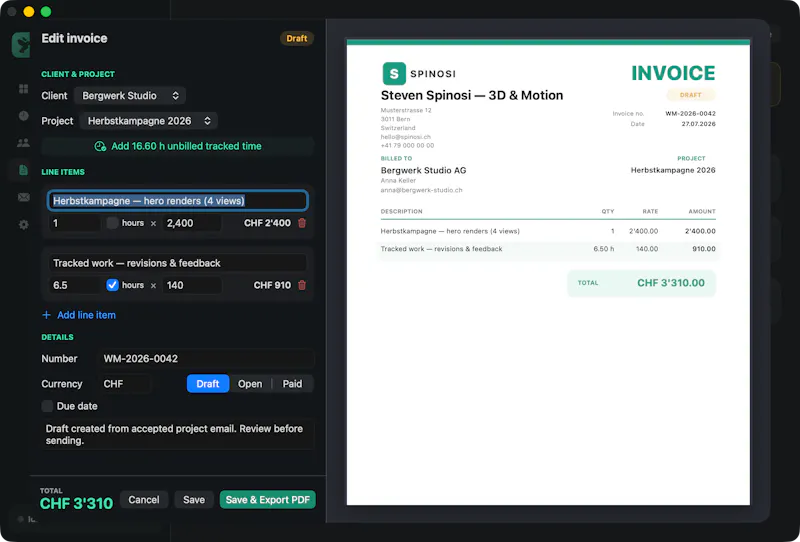The height and width of the screenshot is (542, 800).
Task: Click the notes text area about draft
Action: pos(178,434)
